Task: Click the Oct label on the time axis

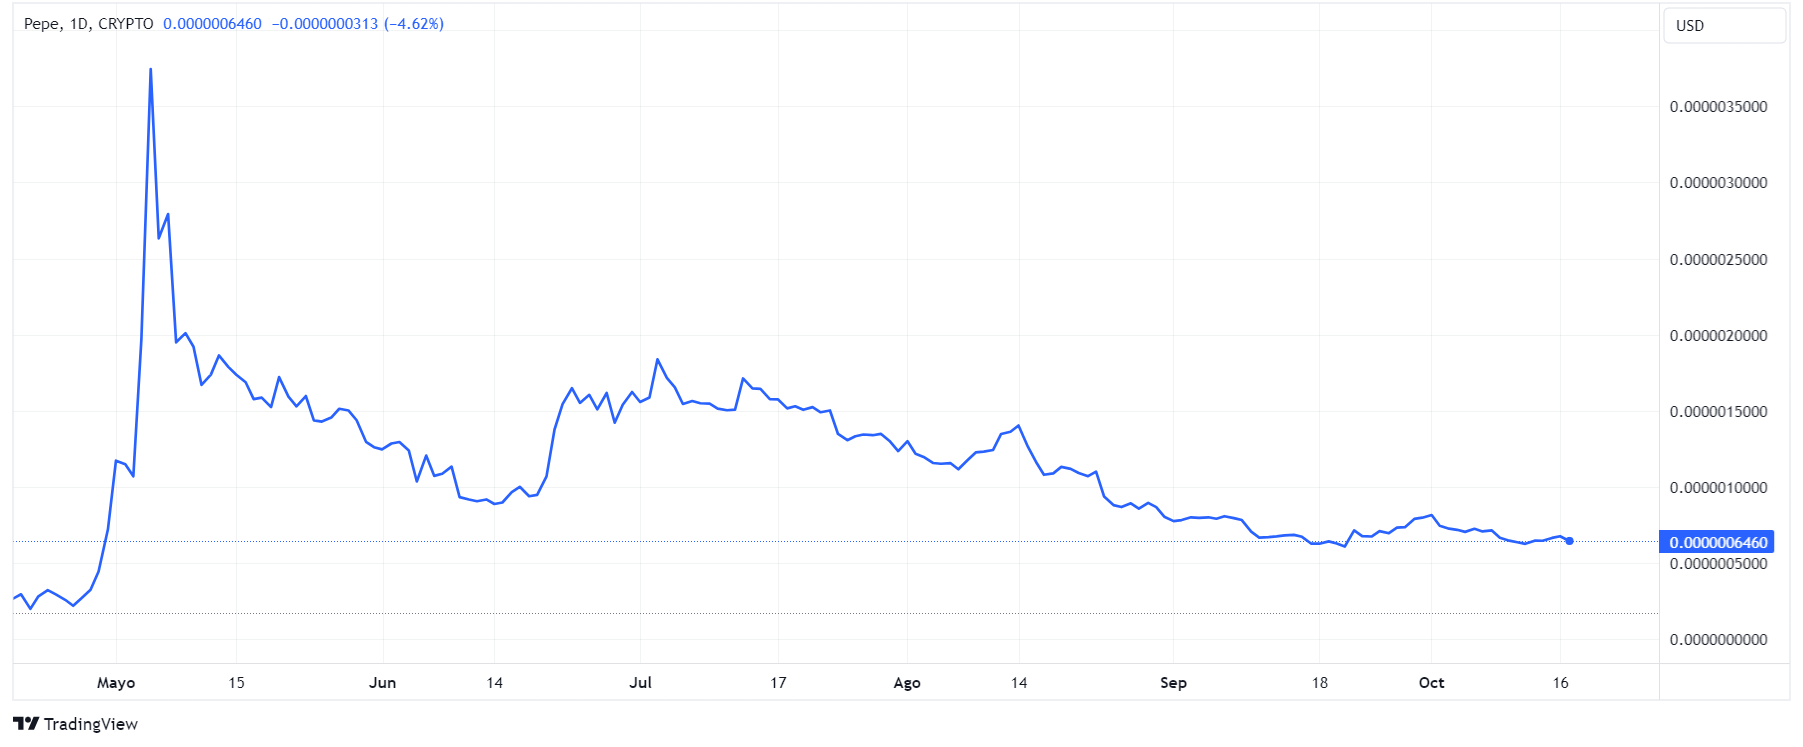Action: 1431,683
